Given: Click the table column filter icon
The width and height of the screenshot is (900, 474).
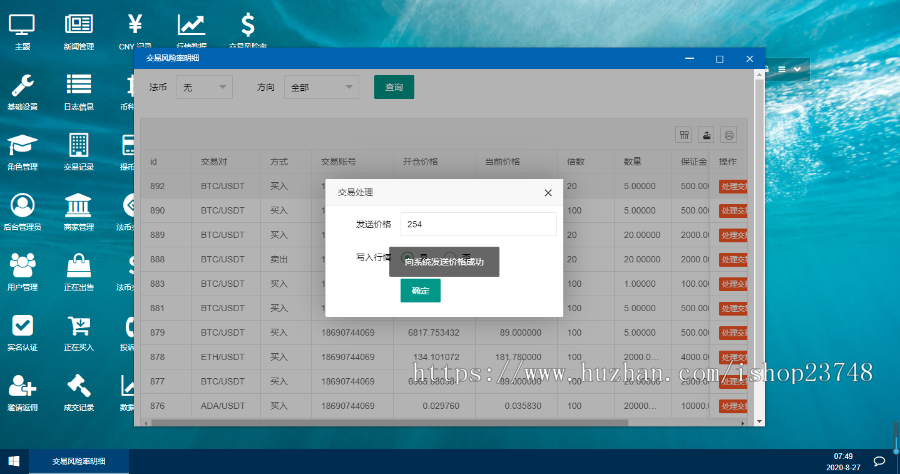Looking at the screenshot, I should (684, 135).
